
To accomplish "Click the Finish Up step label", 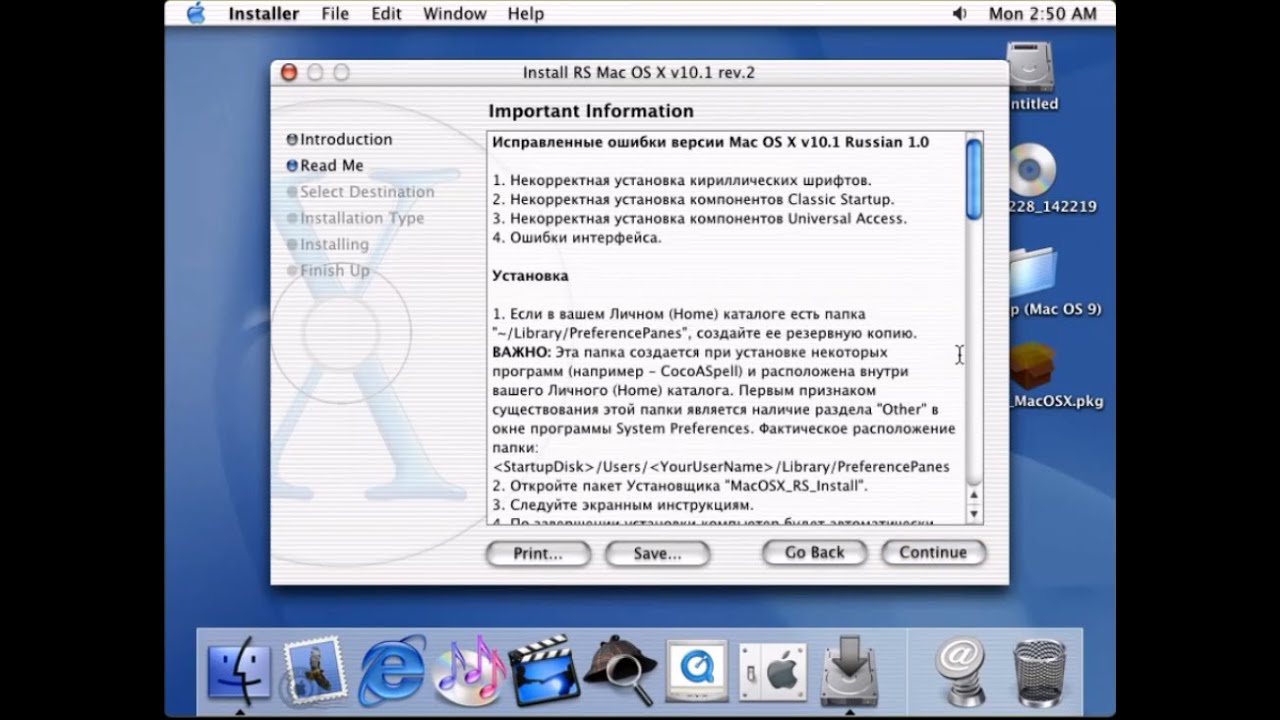I will 335,269.
